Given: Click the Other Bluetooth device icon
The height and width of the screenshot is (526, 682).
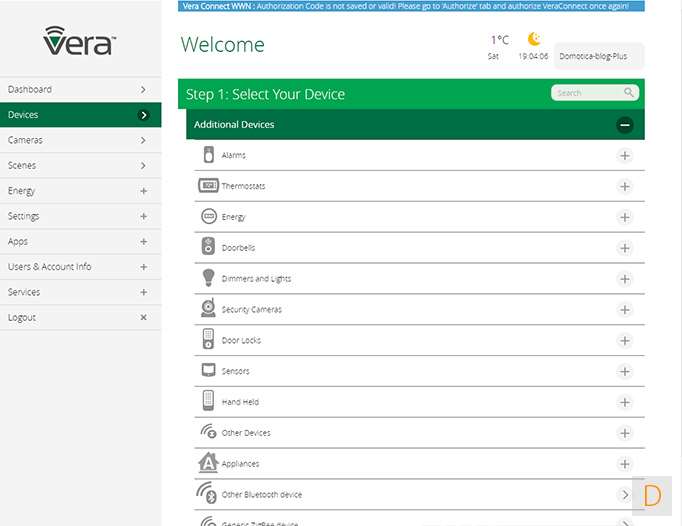Looking at the screenshot, I should point(209,494).
